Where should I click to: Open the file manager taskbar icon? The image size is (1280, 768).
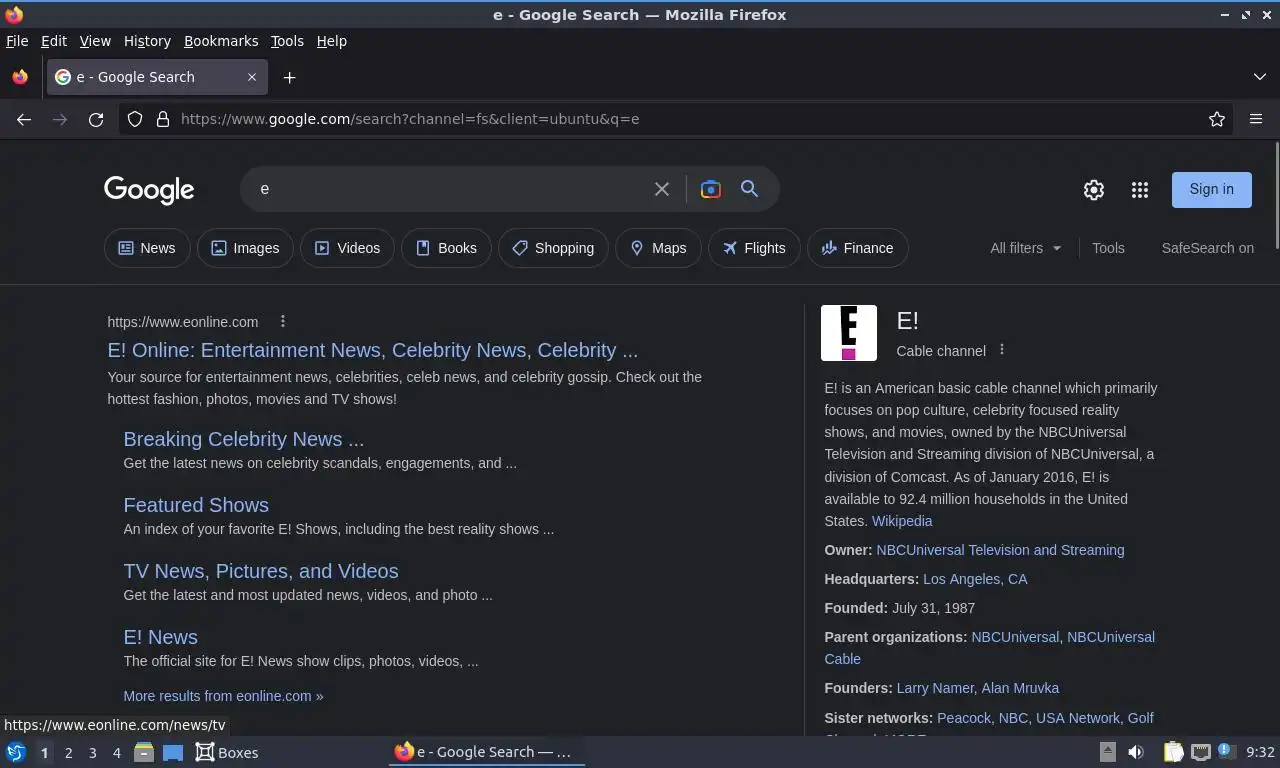144,752
